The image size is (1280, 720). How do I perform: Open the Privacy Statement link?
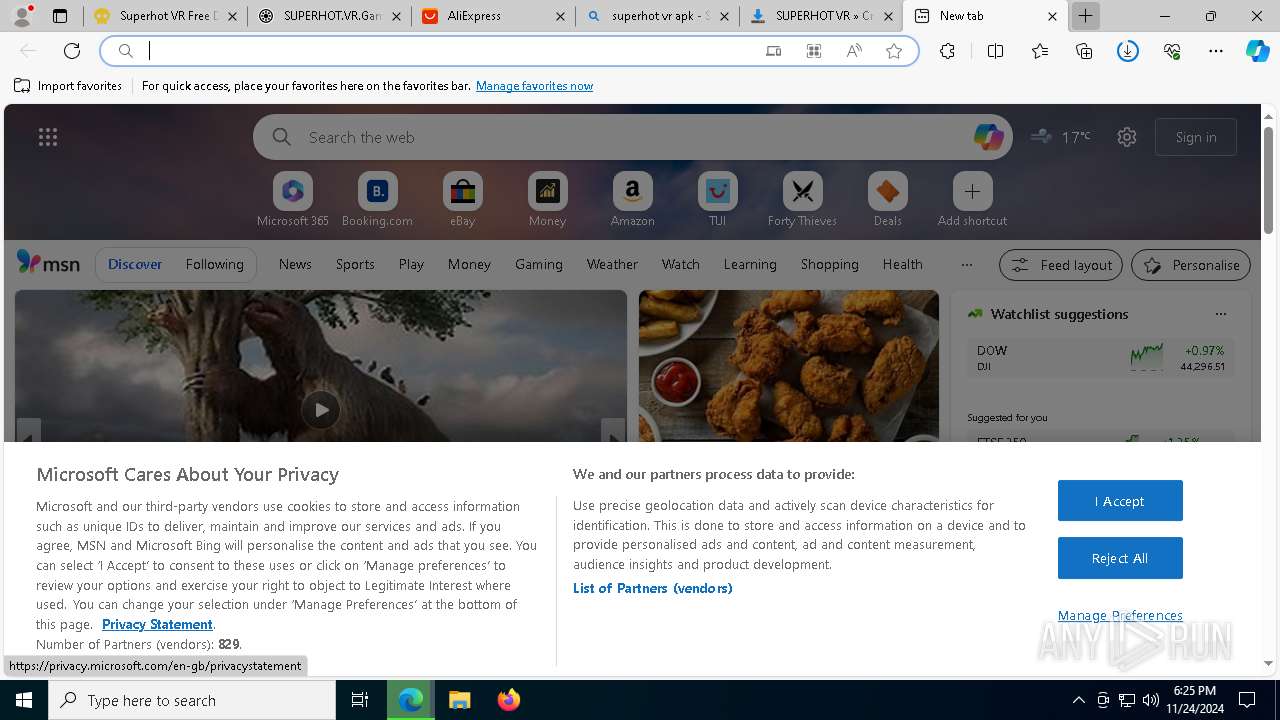pos(157,624)
